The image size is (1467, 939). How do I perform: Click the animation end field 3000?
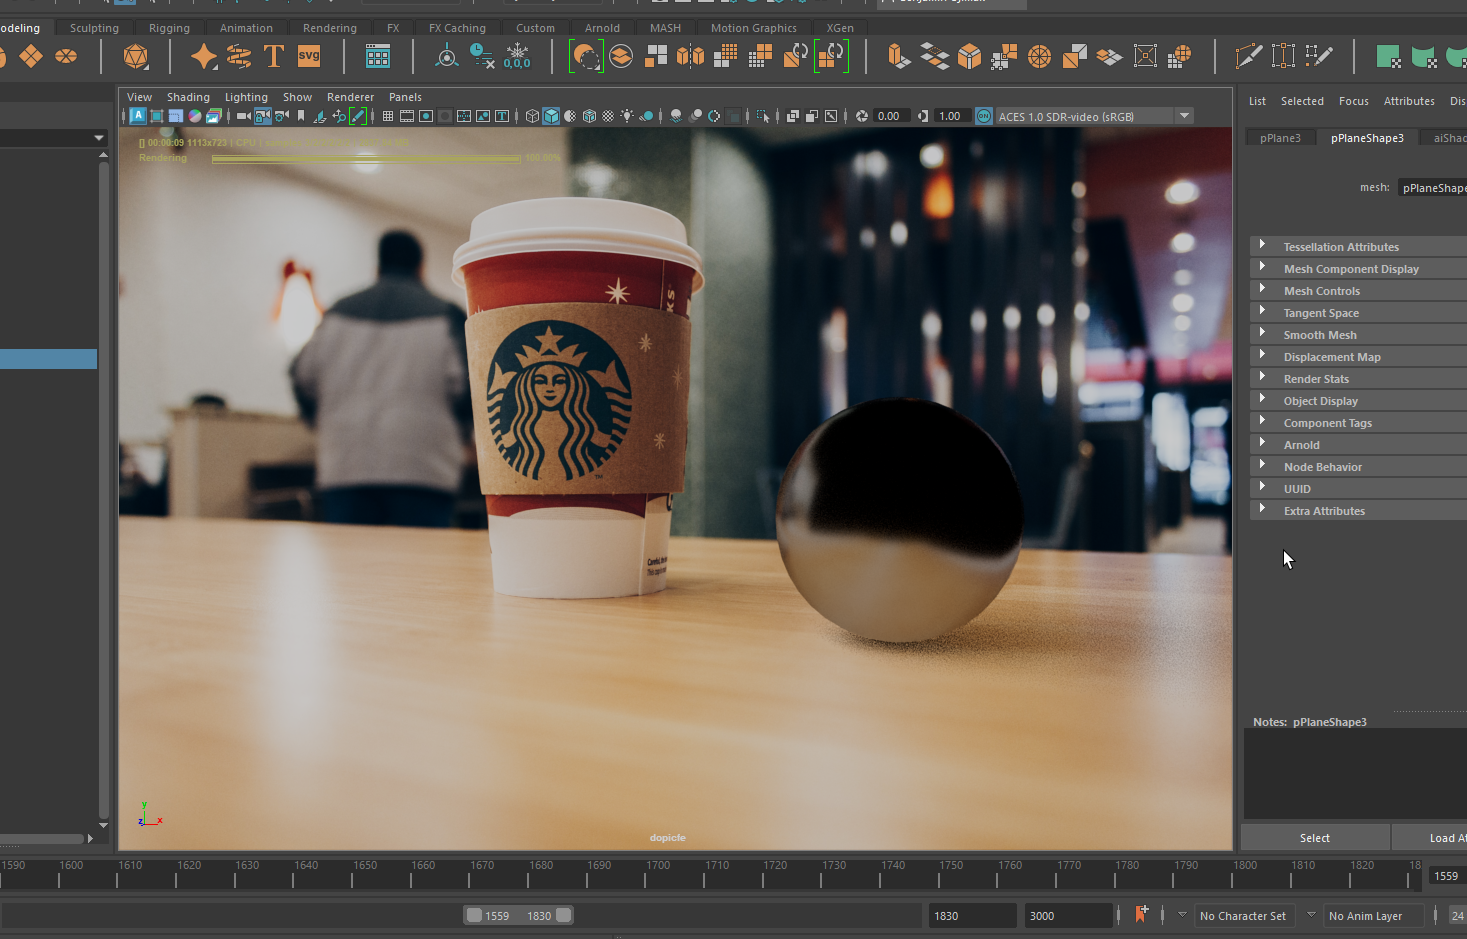tap(1068, 915)
